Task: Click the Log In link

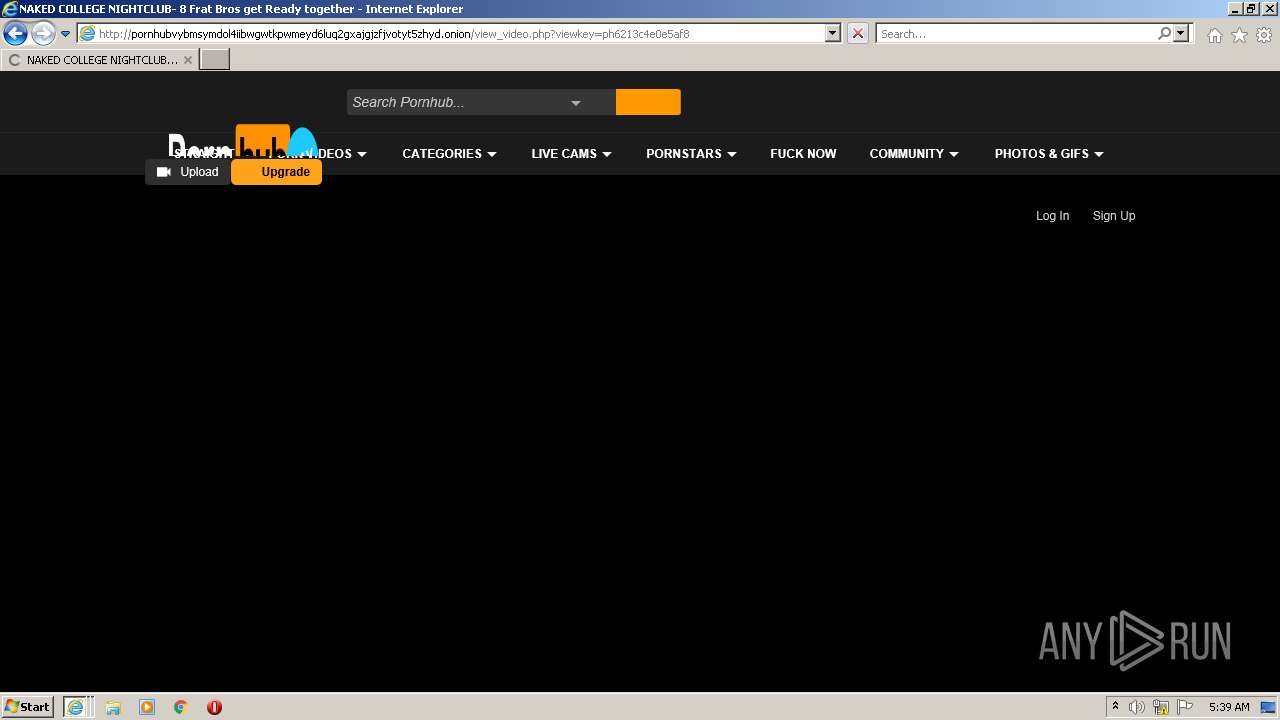Action: [x=1052, y=216]
